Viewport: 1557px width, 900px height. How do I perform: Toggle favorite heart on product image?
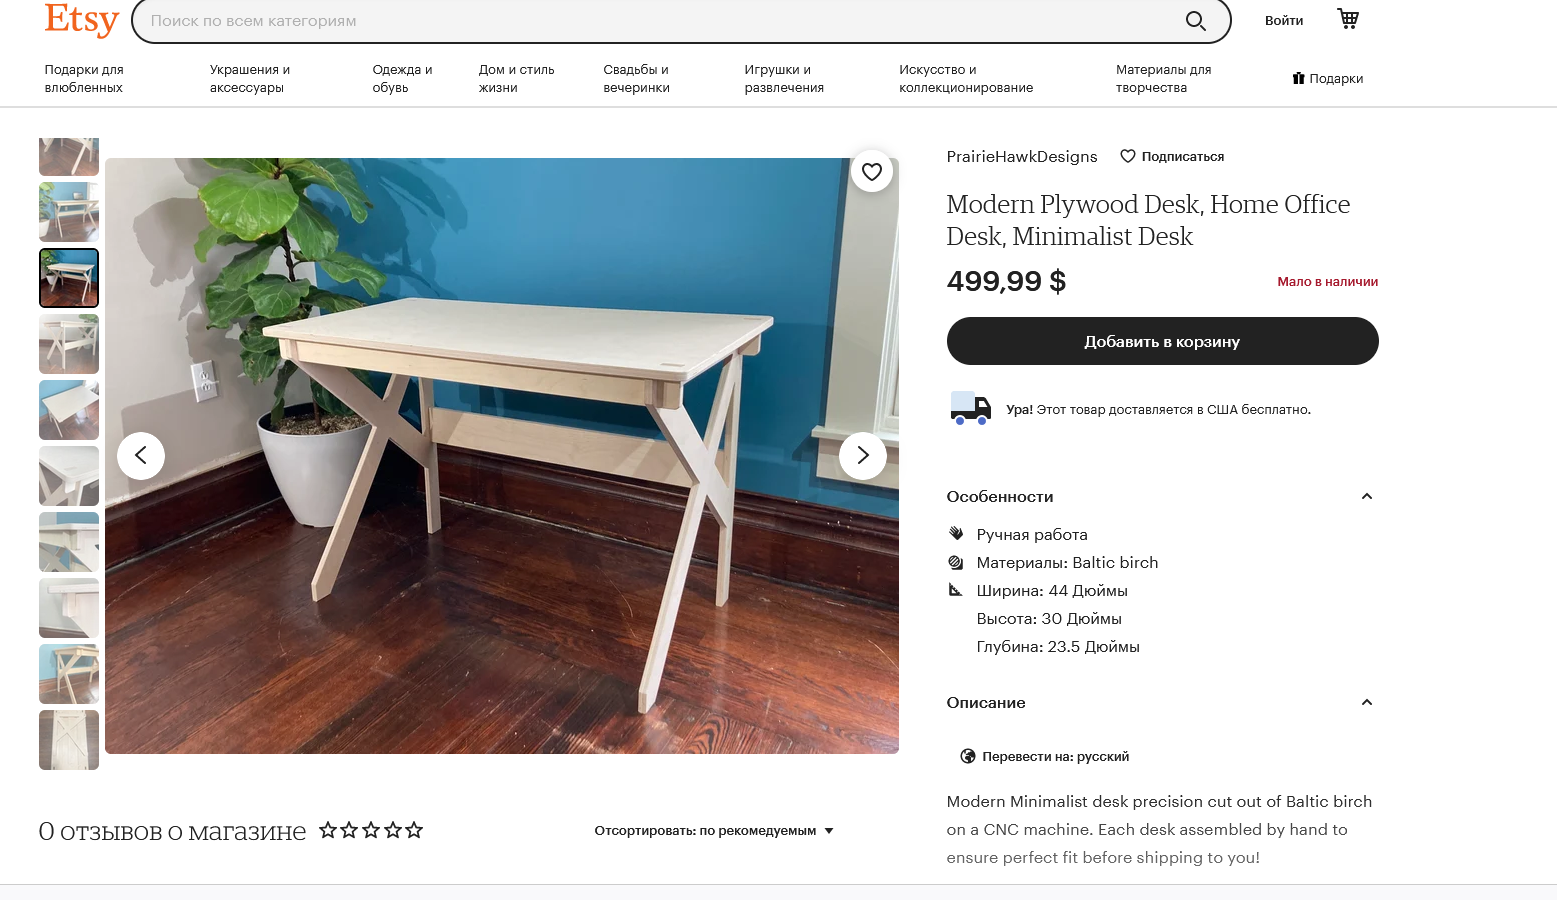872,172
